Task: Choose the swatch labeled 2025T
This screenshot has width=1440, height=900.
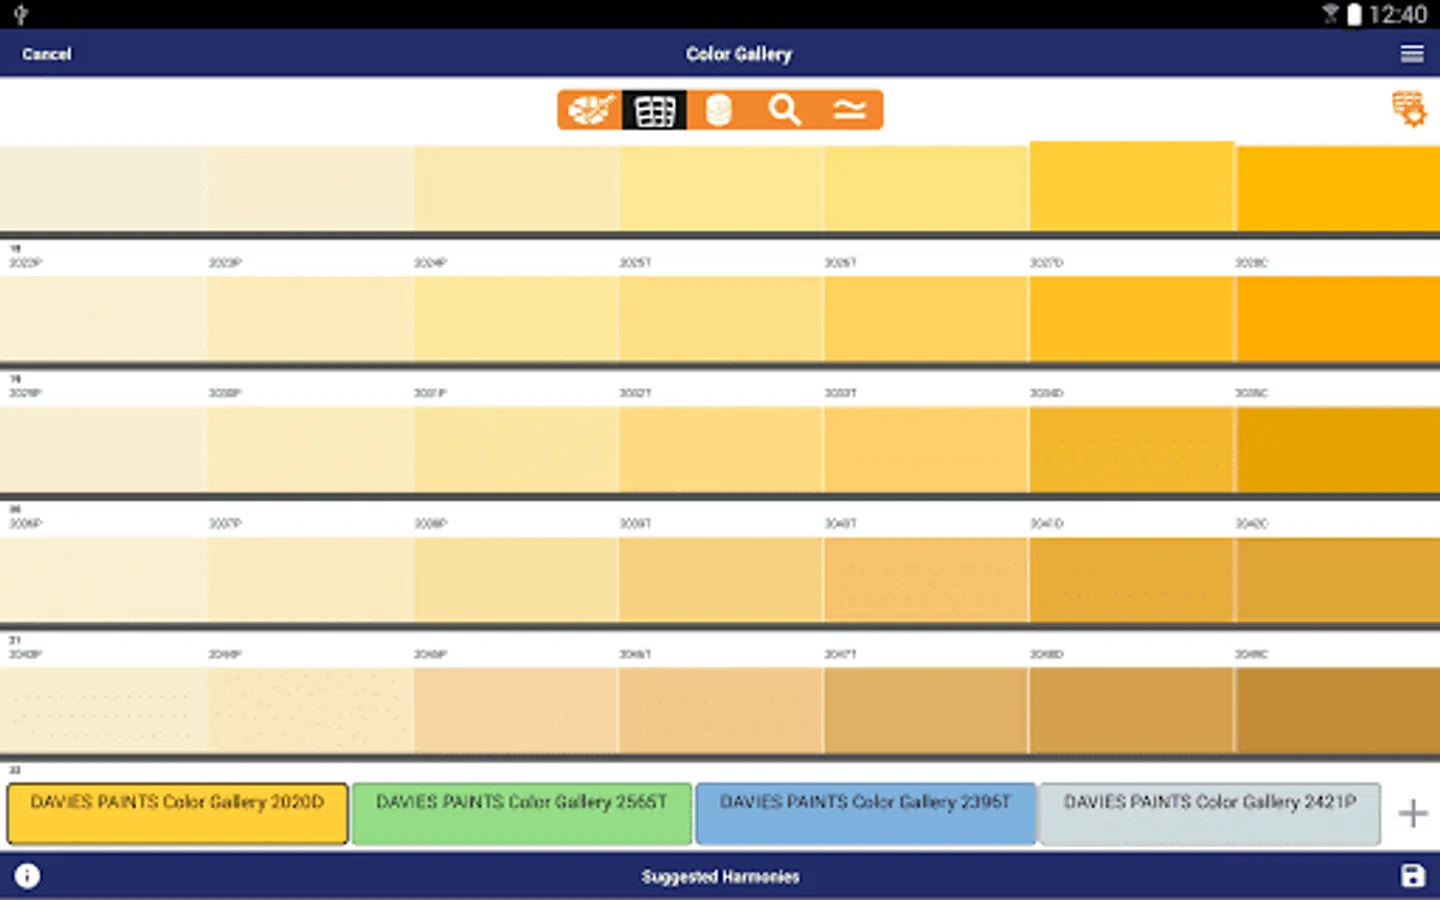Action: [721, 319]
